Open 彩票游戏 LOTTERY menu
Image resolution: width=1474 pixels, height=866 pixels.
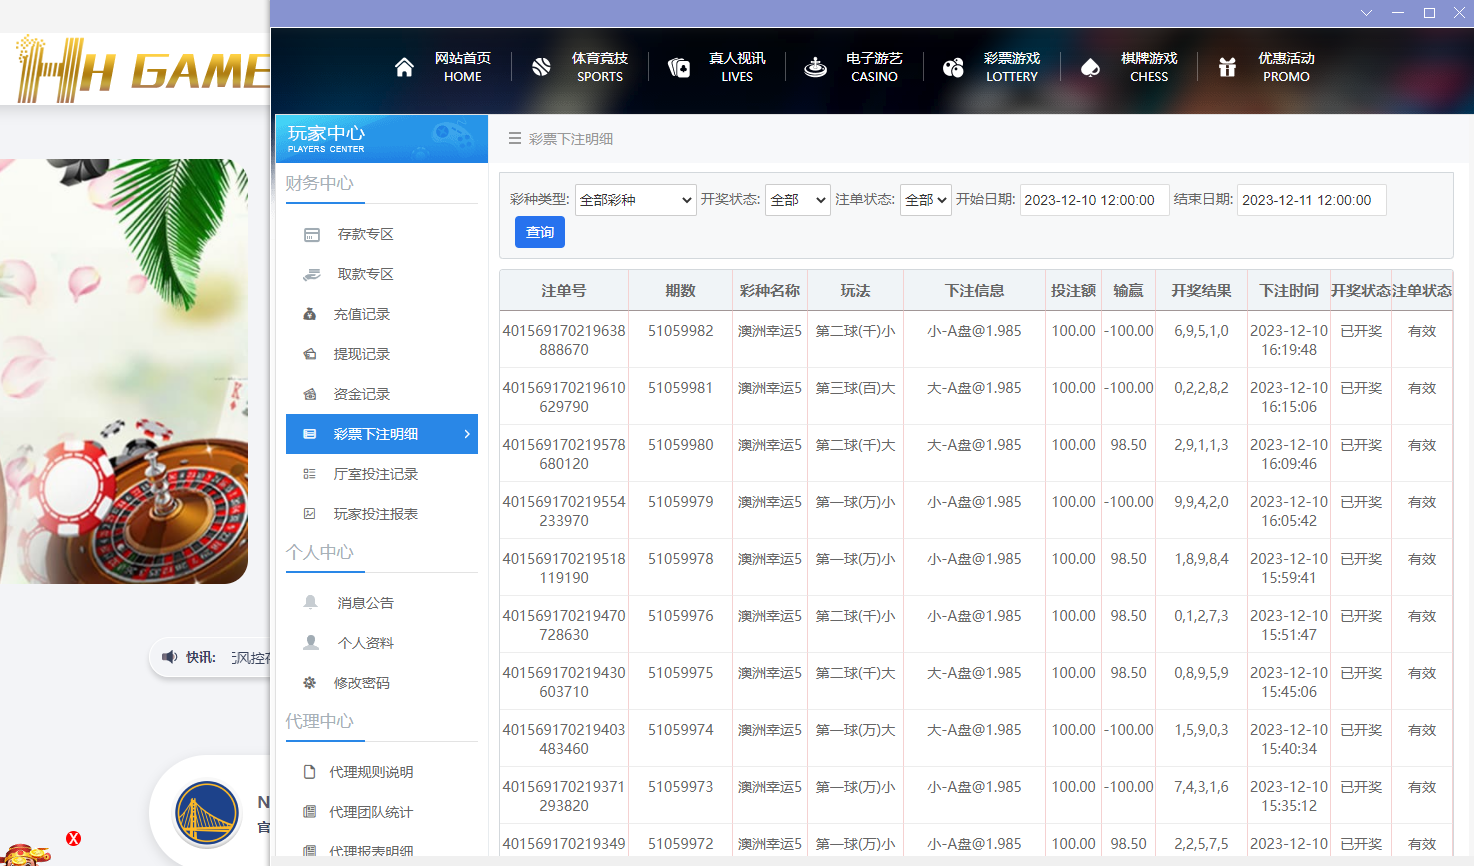coord(1012,67)
